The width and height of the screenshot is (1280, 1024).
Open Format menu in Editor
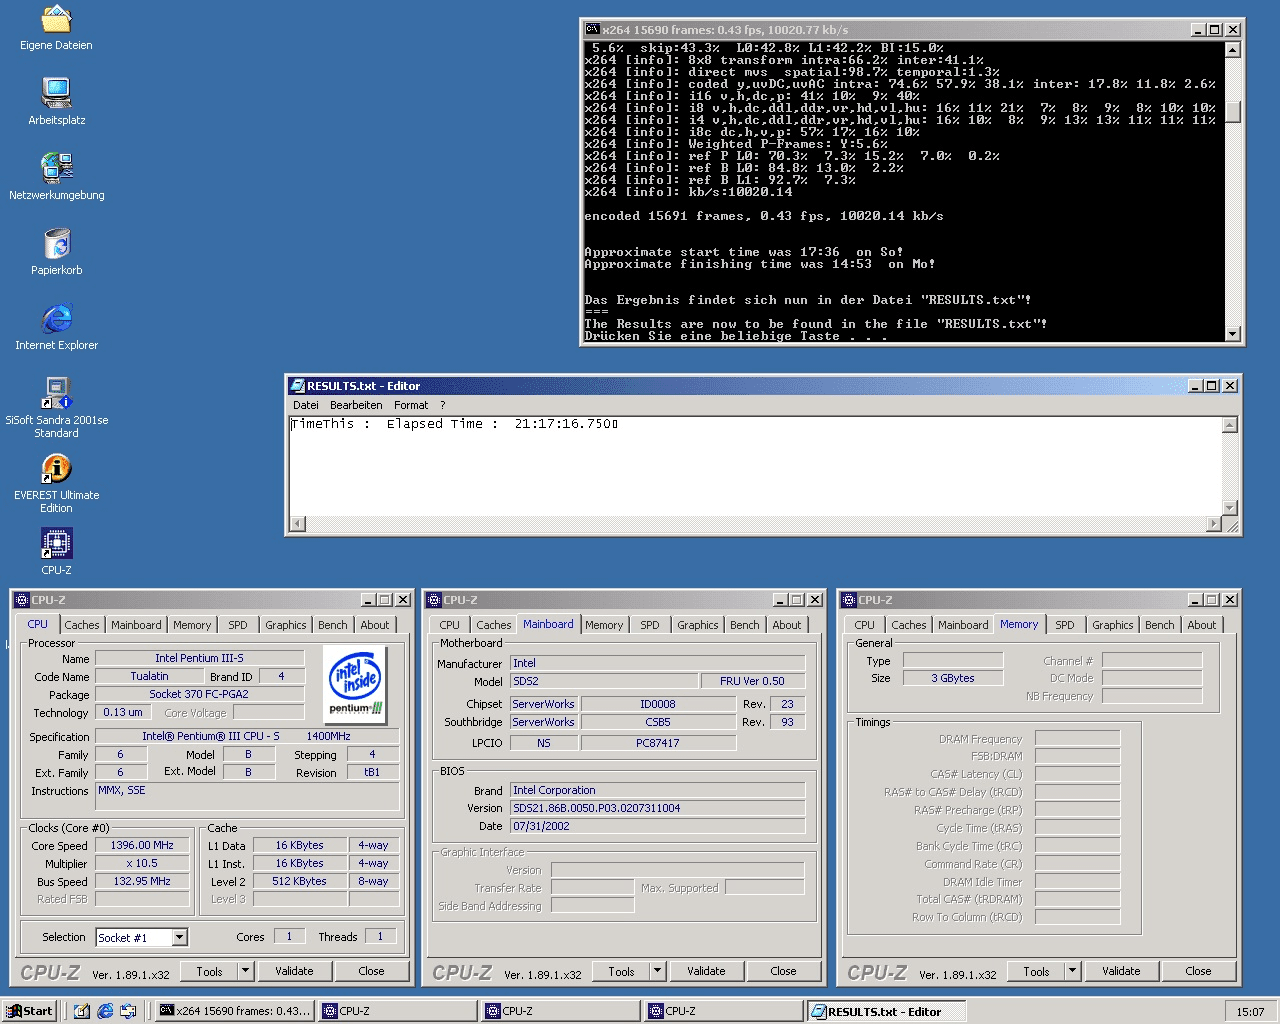click(x=411, y=405)
